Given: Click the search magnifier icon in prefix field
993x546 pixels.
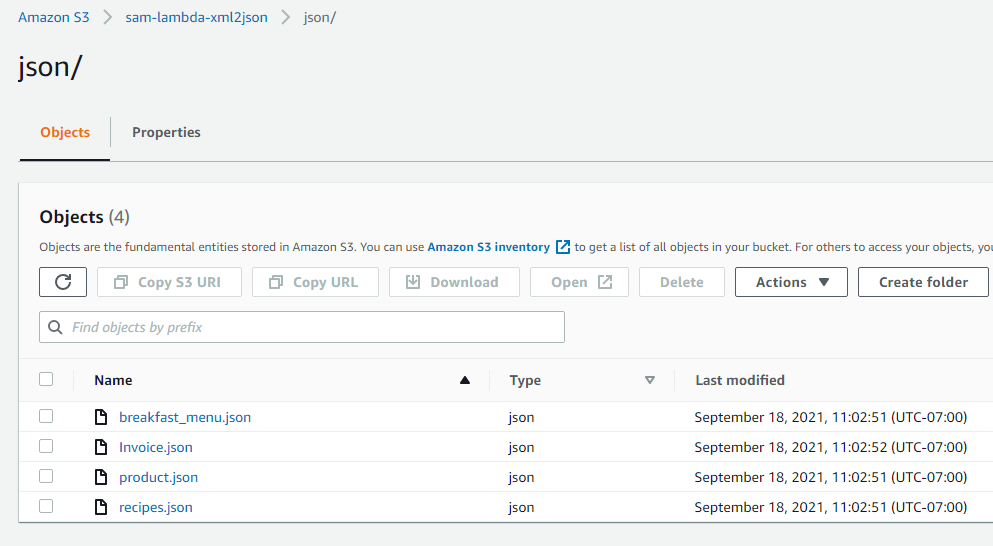Looking at the screenshot, I should pyautogui.click(x=56, y=327).
